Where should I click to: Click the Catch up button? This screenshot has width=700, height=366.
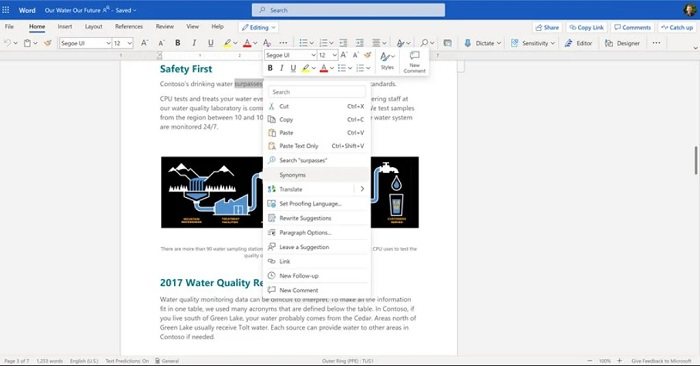pos(677,27)
